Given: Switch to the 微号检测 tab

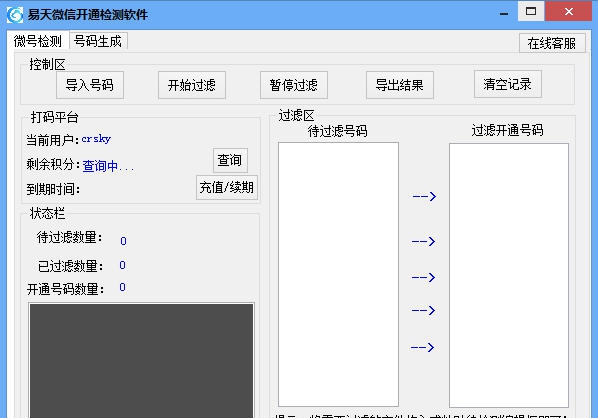Looking at the screenshot, I should [38, 41].
